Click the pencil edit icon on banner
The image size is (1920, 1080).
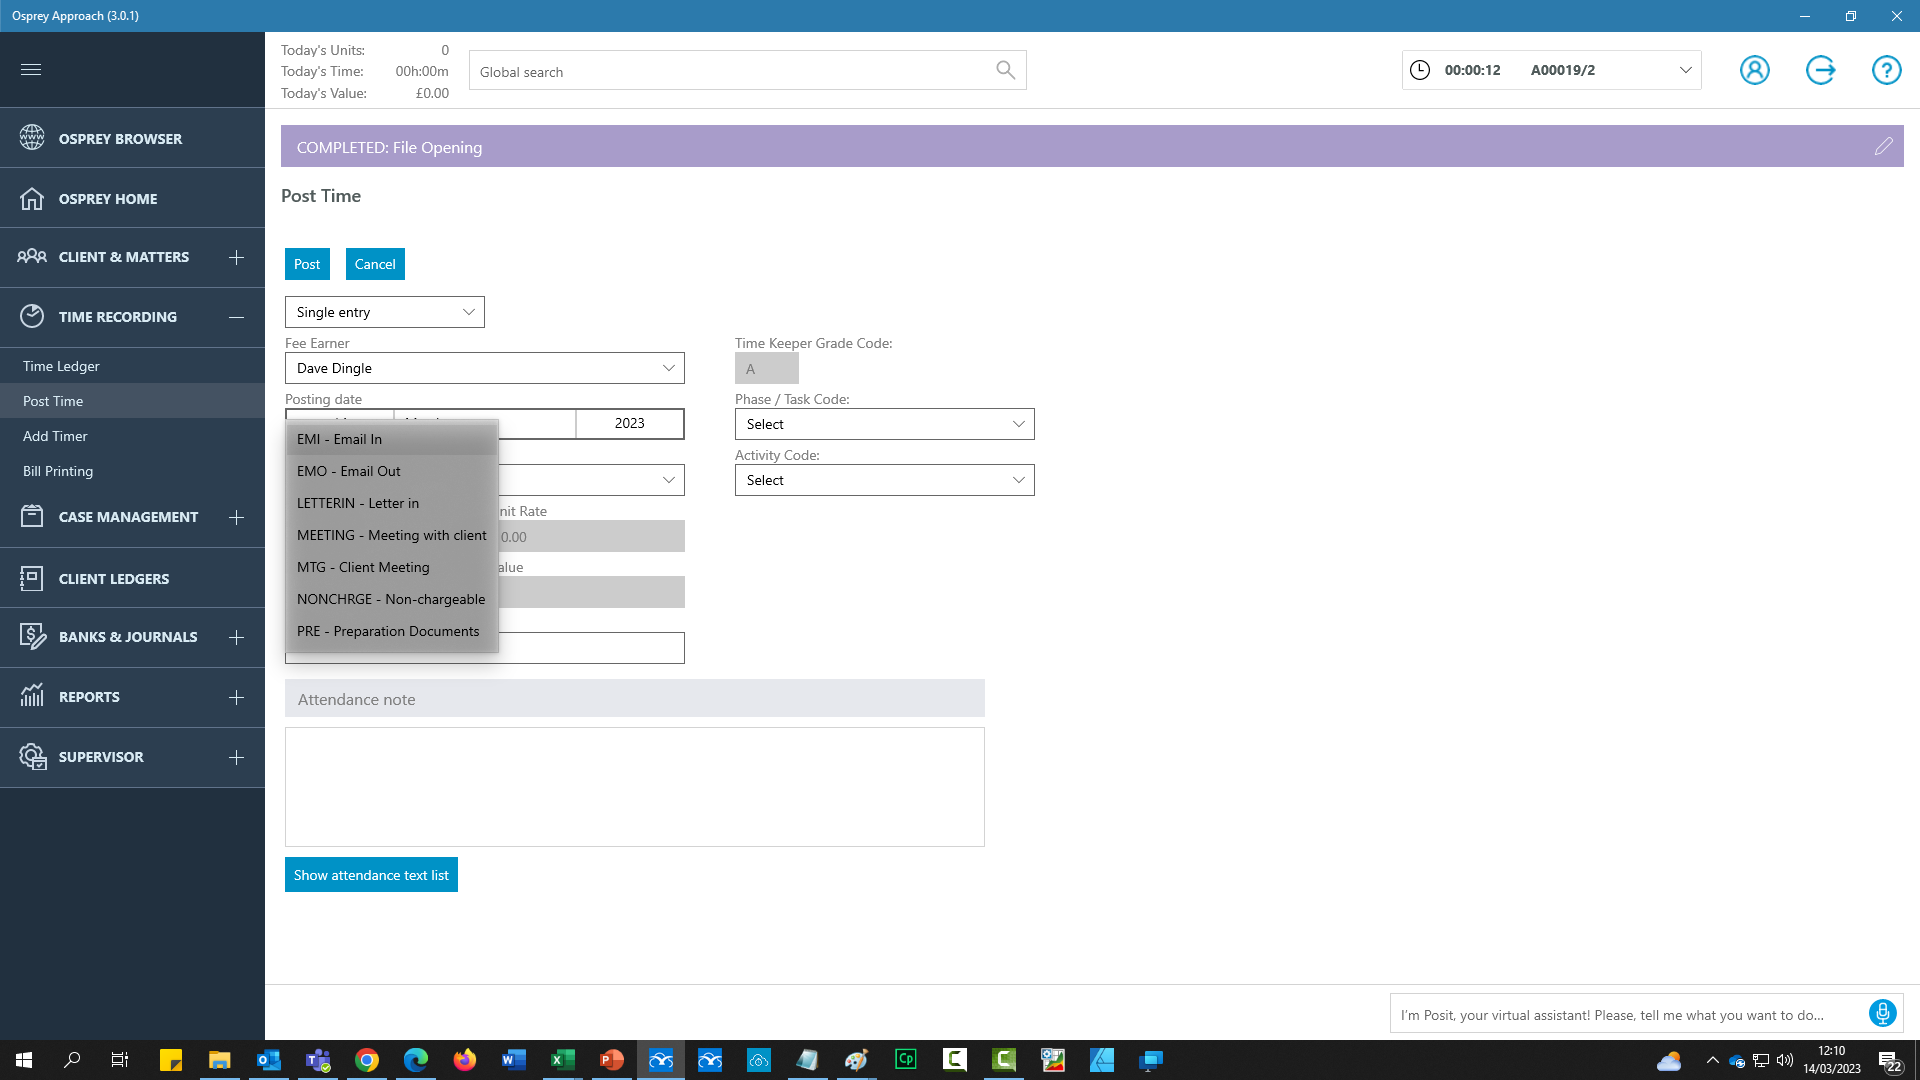pos(1883,147)
